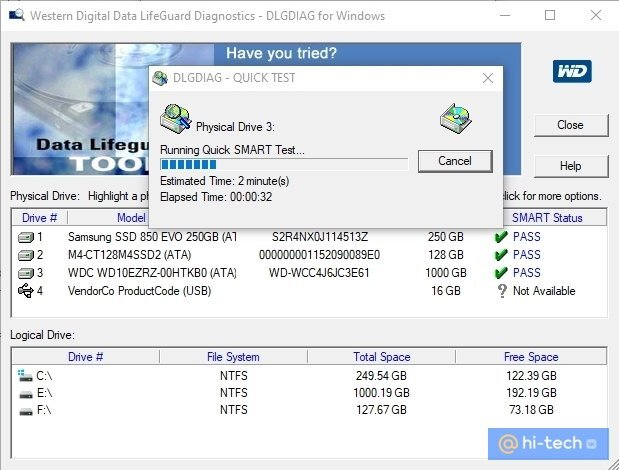
Task: Cancel the running Quick SMART Test
Action: (455, 161)
